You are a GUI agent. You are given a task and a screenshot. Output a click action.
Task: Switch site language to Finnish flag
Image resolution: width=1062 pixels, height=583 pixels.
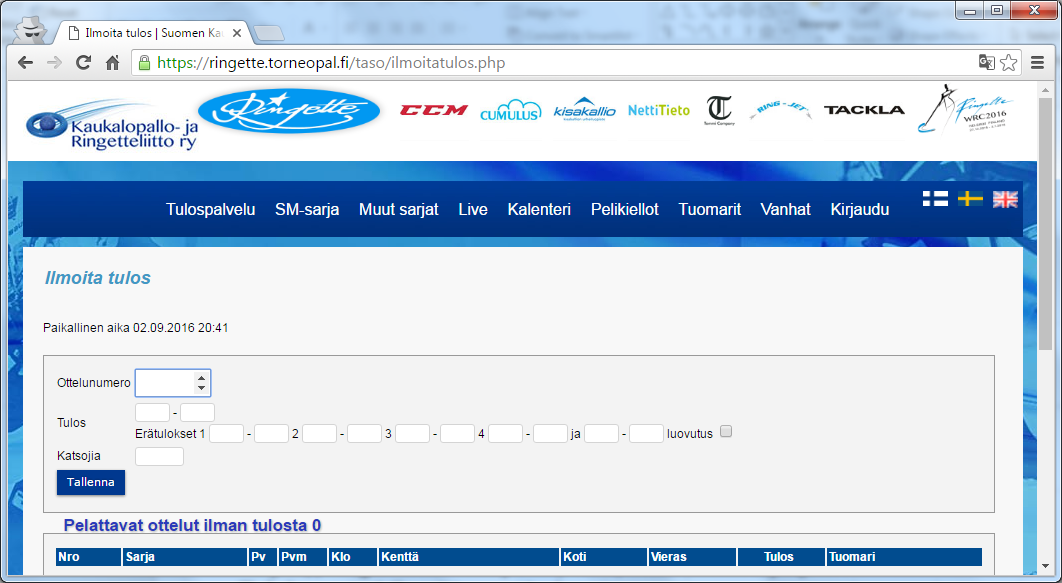(x=935, y=198)
